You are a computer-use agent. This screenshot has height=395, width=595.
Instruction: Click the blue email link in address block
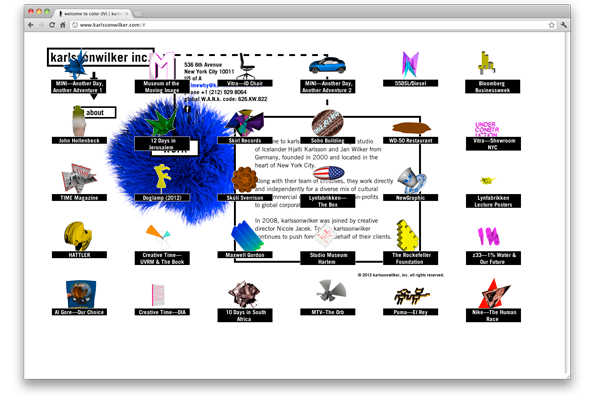coord(205,85)
